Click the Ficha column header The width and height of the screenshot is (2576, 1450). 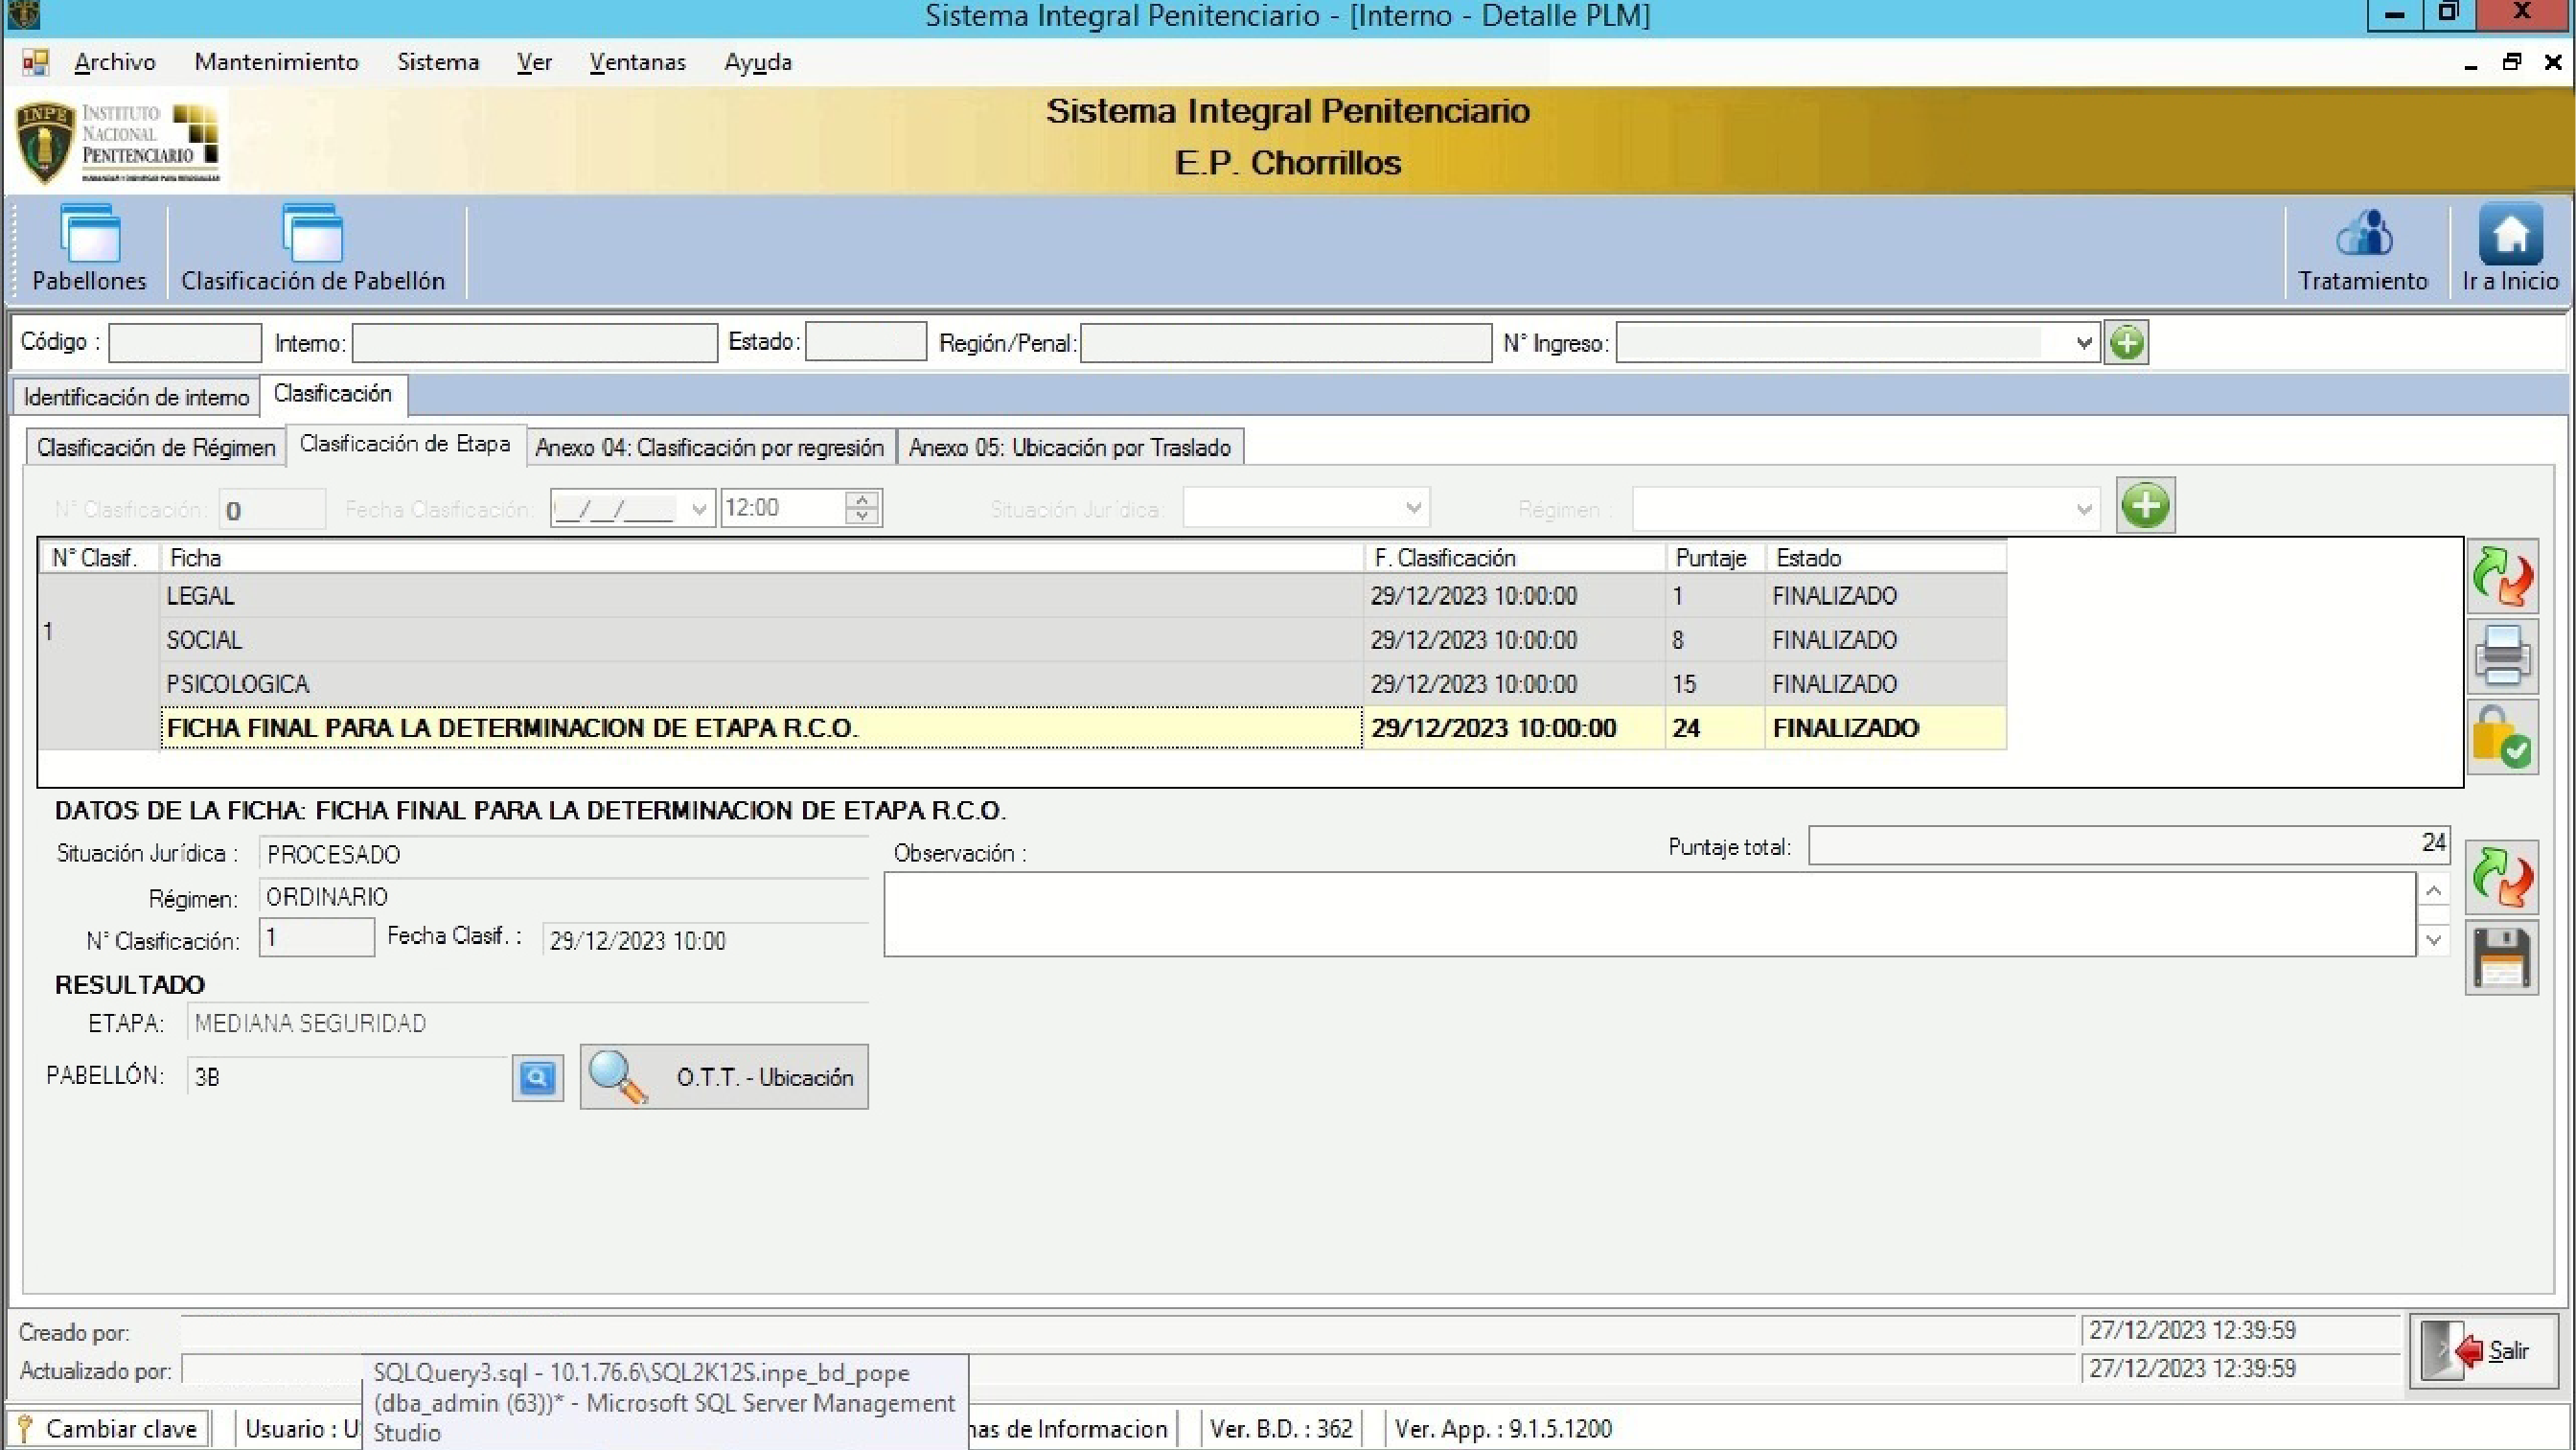pyautogui.click(x=762, y=558)
